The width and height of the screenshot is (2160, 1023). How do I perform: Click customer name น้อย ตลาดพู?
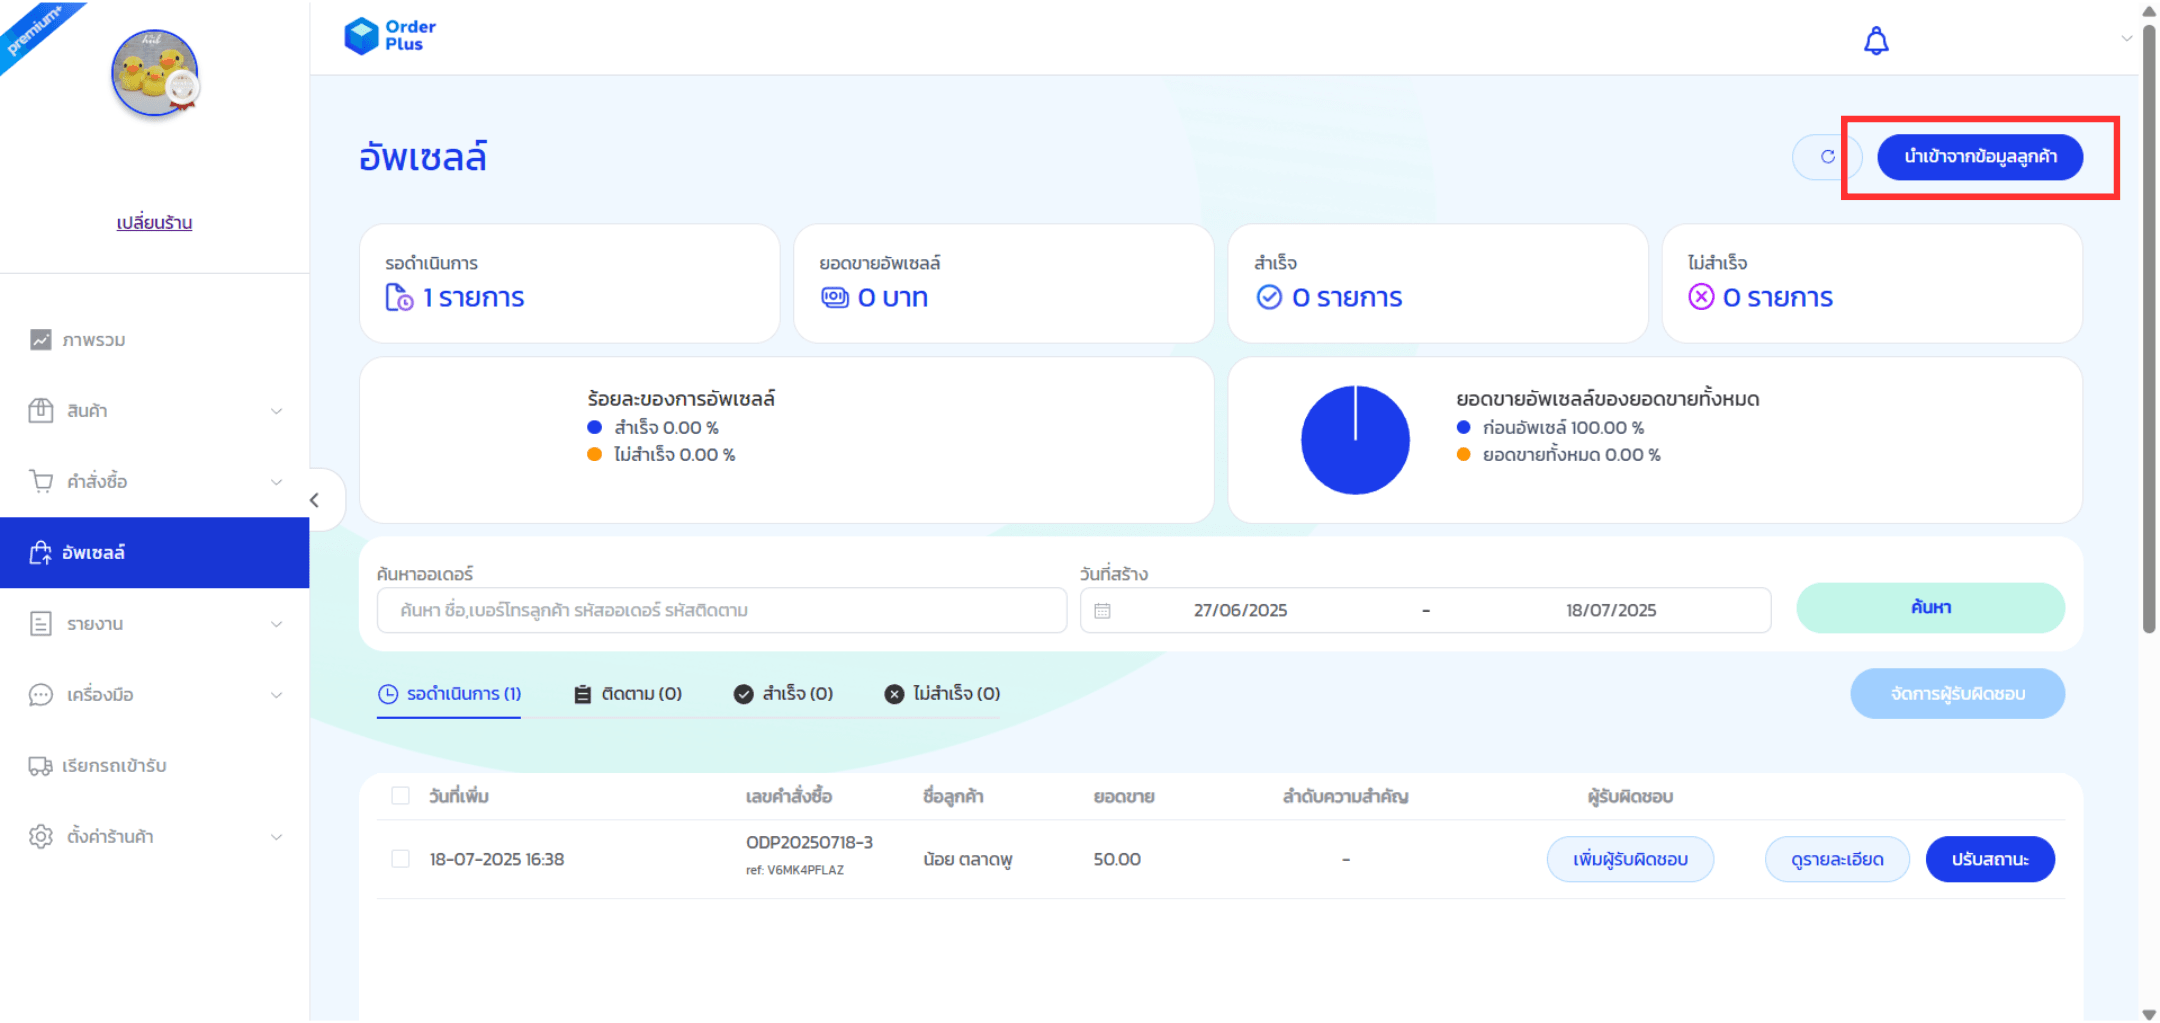(x=968, y=860)
